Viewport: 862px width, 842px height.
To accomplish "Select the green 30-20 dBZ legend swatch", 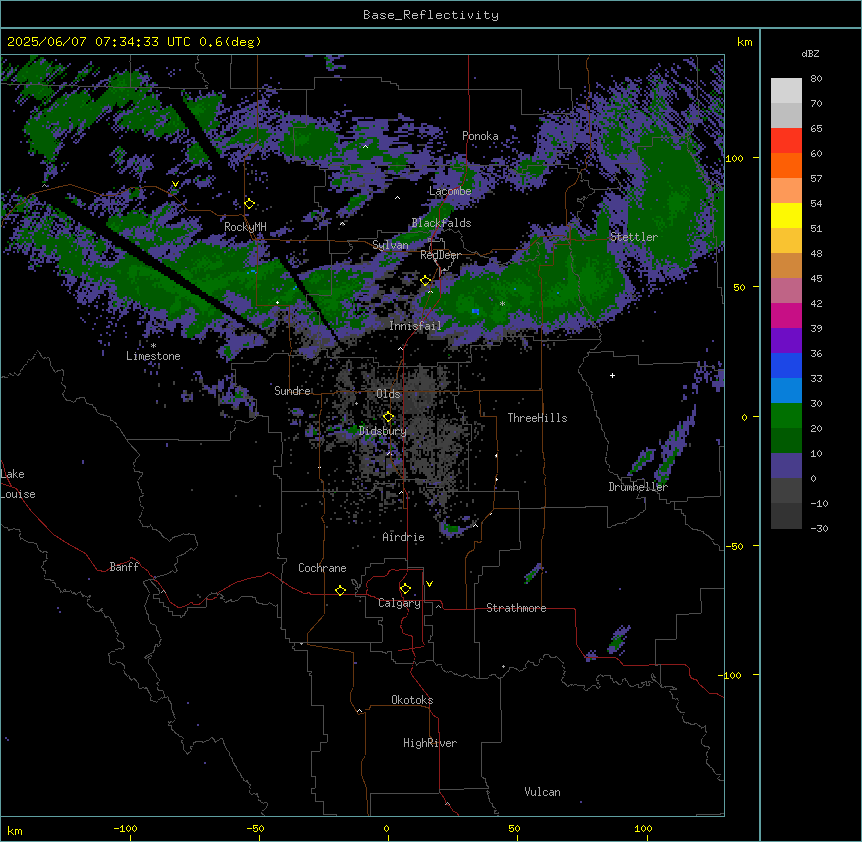I will [786, 416].
